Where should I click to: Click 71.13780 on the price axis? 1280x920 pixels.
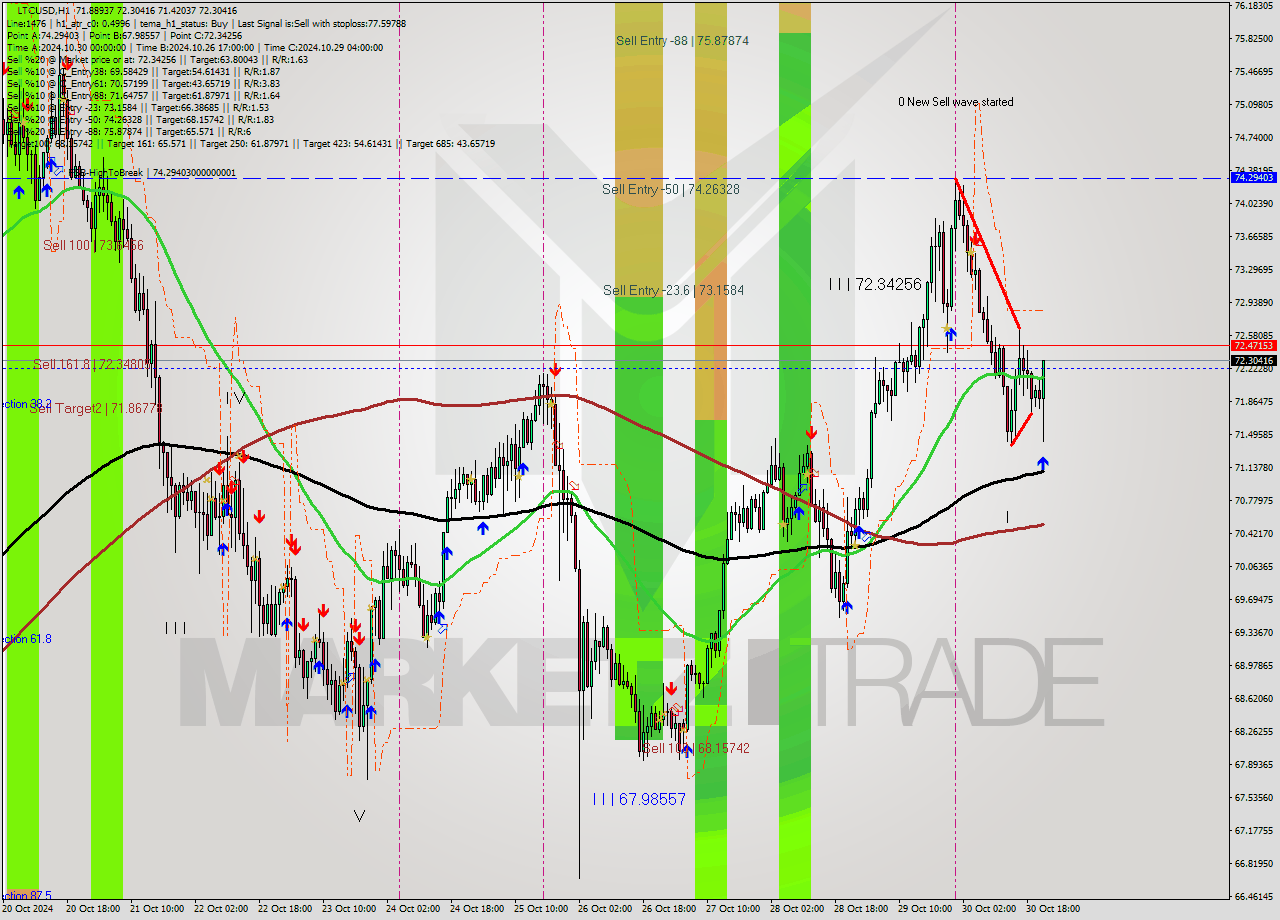pos(1253,467)
